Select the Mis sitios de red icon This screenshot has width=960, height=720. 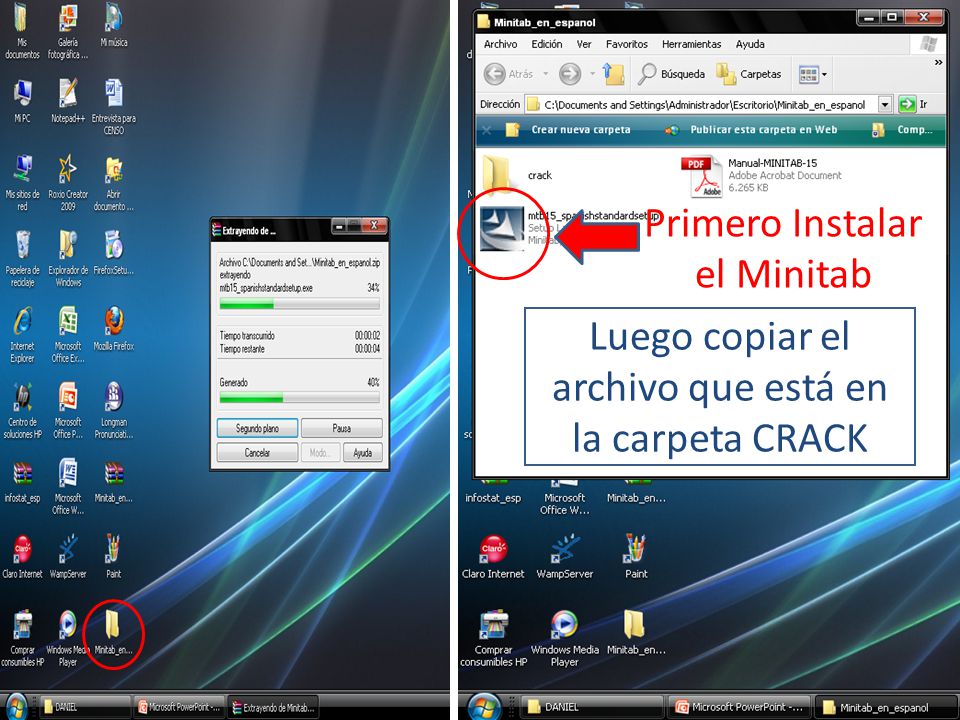point(22,183)
